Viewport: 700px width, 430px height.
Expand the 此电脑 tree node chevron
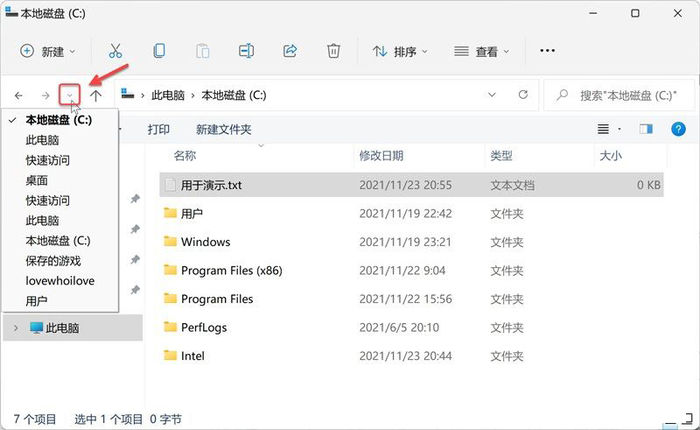pos(15,327)
